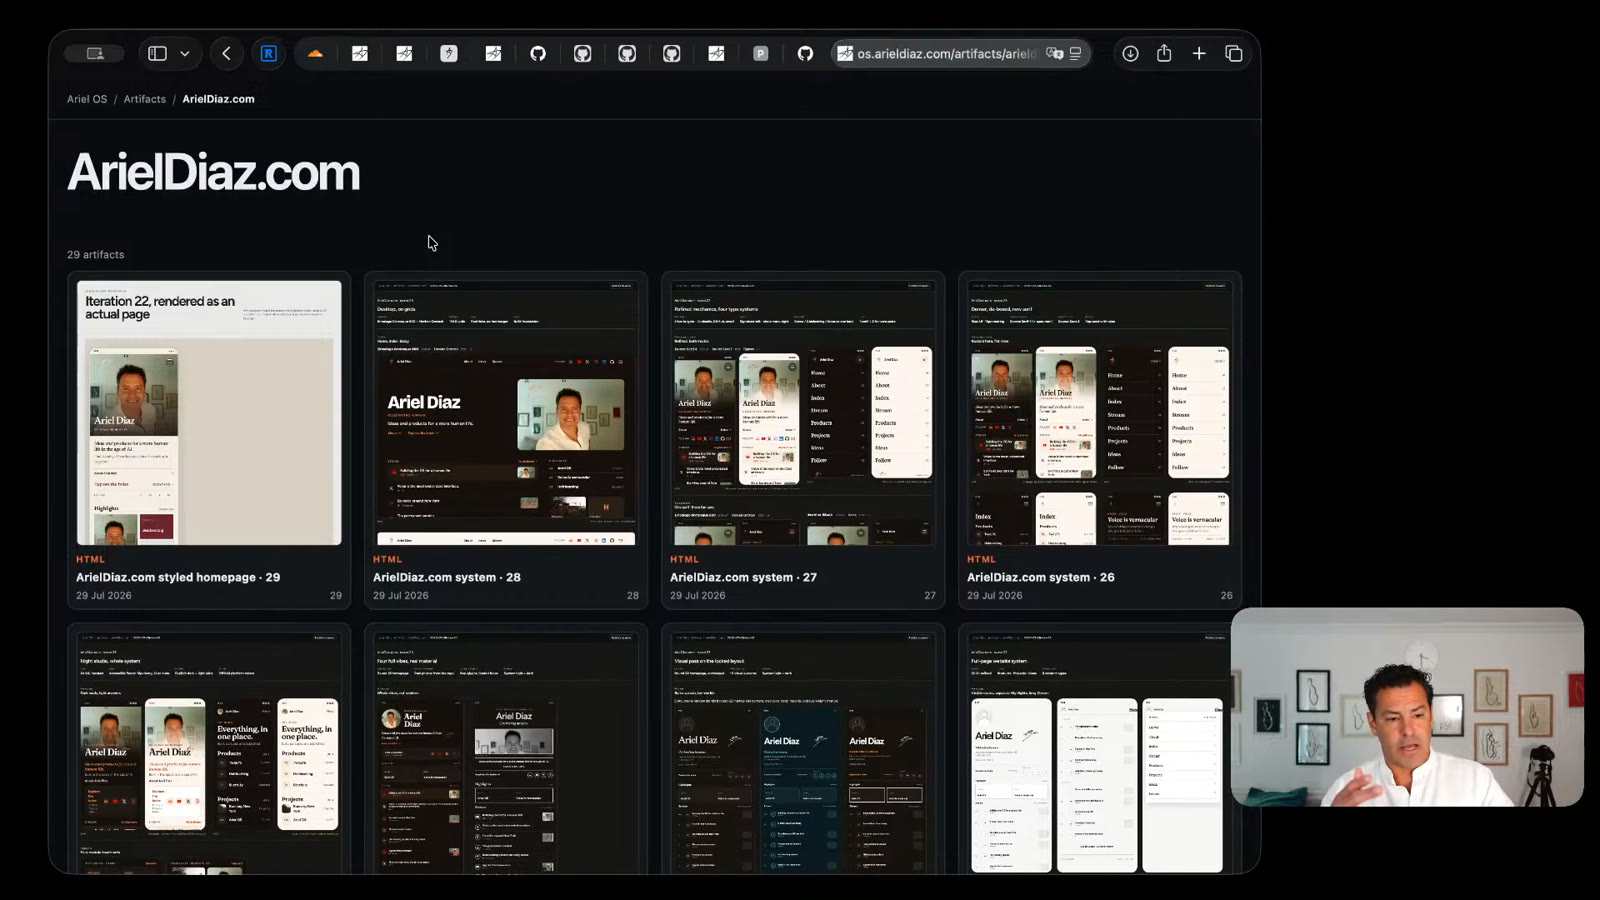Click the date under system 28
This screenshot has width=1600, height=900.
tap(401, 595)
